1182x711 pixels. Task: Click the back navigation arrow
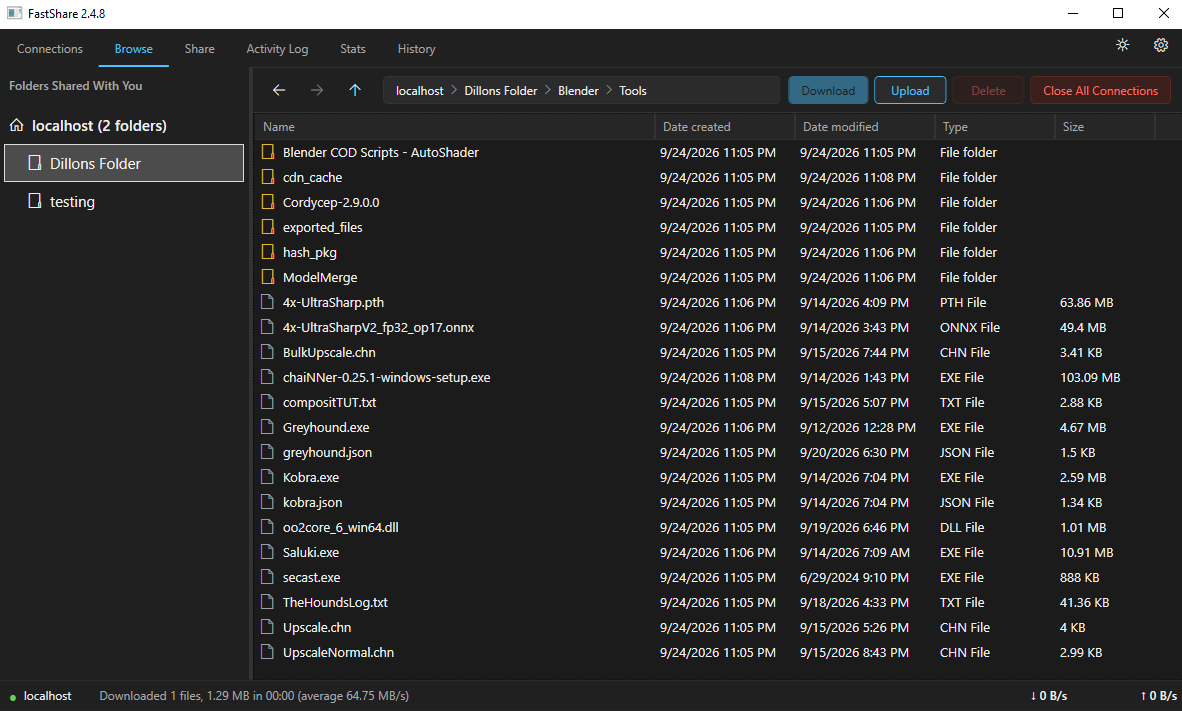point(279,90)
